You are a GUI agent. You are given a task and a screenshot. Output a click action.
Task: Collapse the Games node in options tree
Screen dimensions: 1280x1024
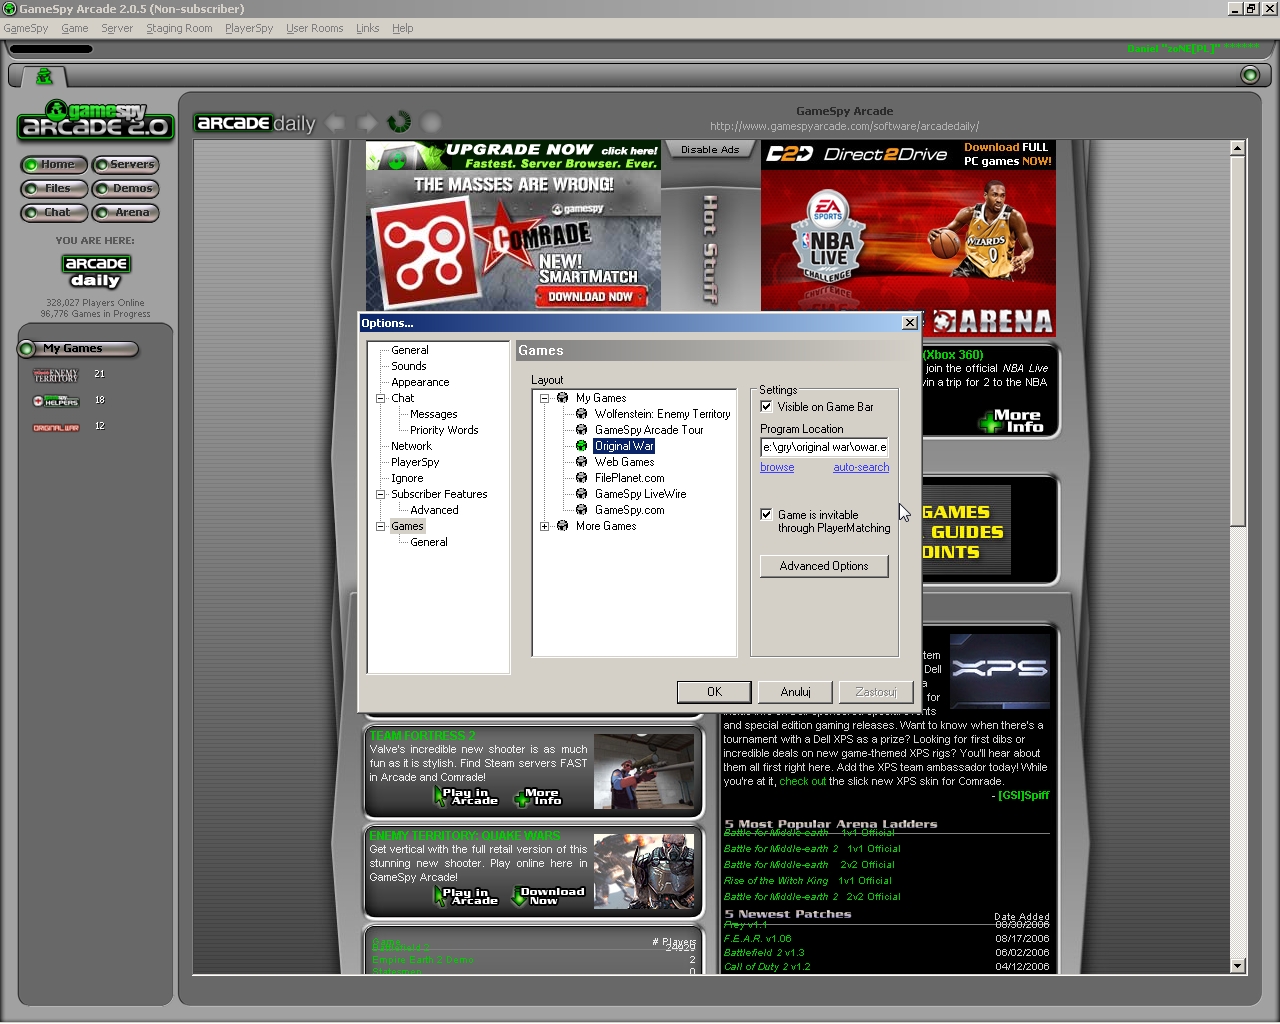[x=380, y=526]
